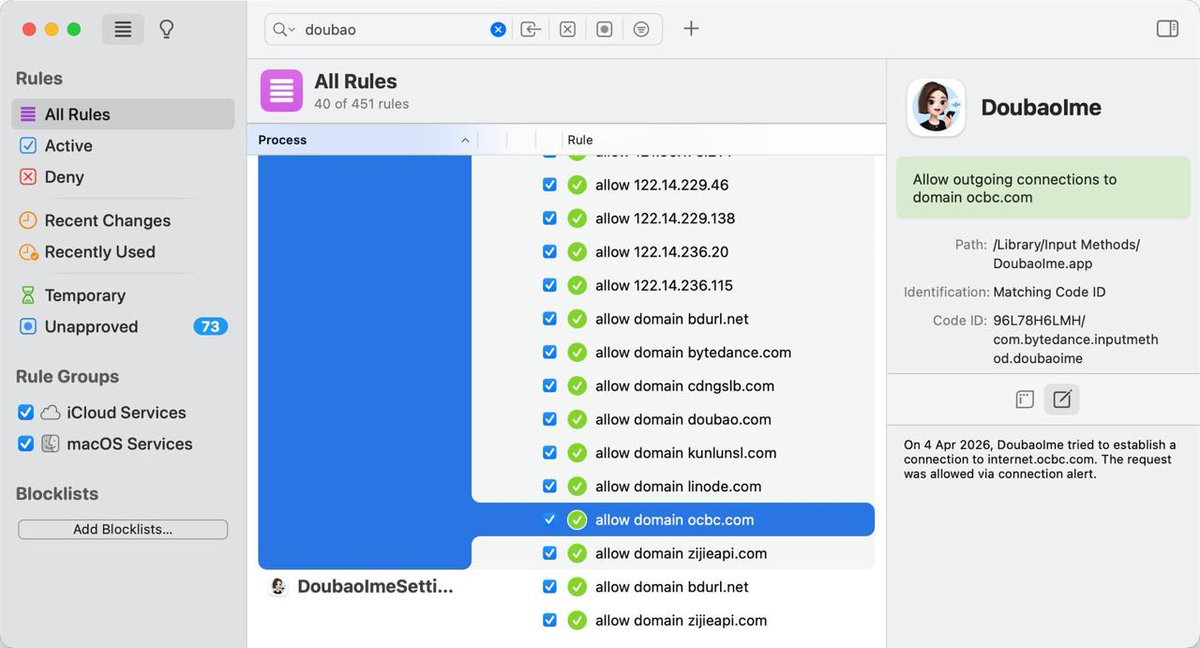1200x648 pixels.
Task: Open the search options magnifier dropdown
Action: click(283, 29)
